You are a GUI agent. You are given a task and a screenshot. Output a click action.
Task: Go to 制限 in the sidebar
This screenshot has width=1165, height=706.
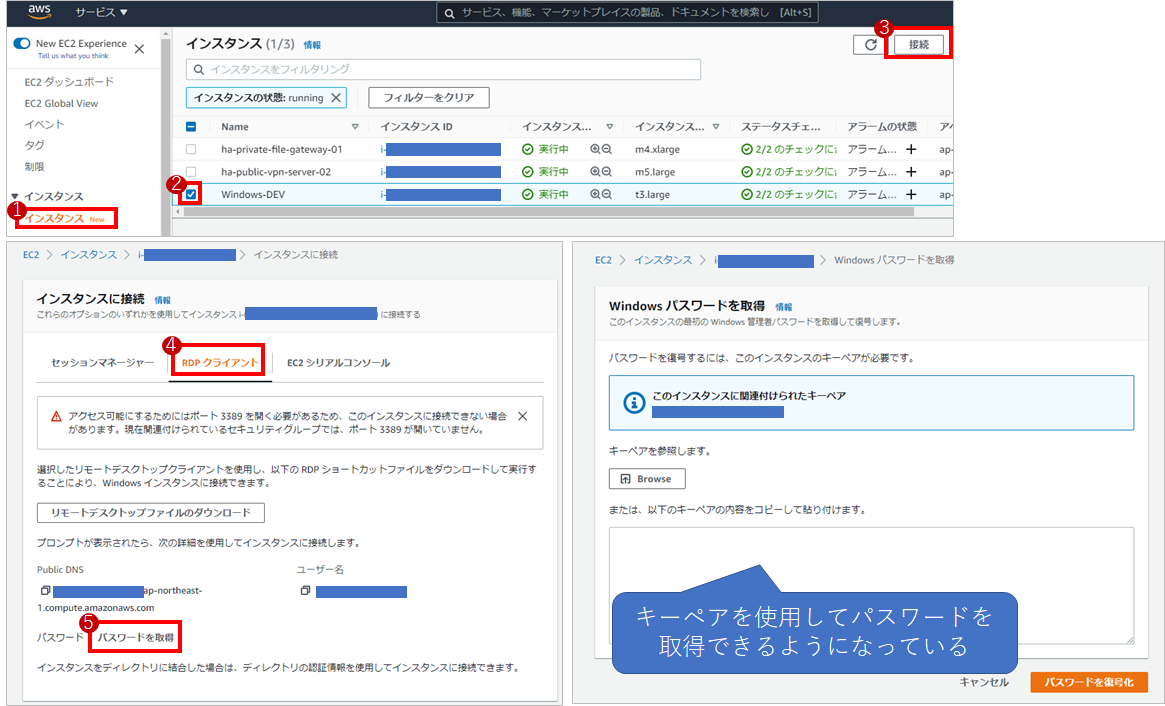click(x=34, y=166)
